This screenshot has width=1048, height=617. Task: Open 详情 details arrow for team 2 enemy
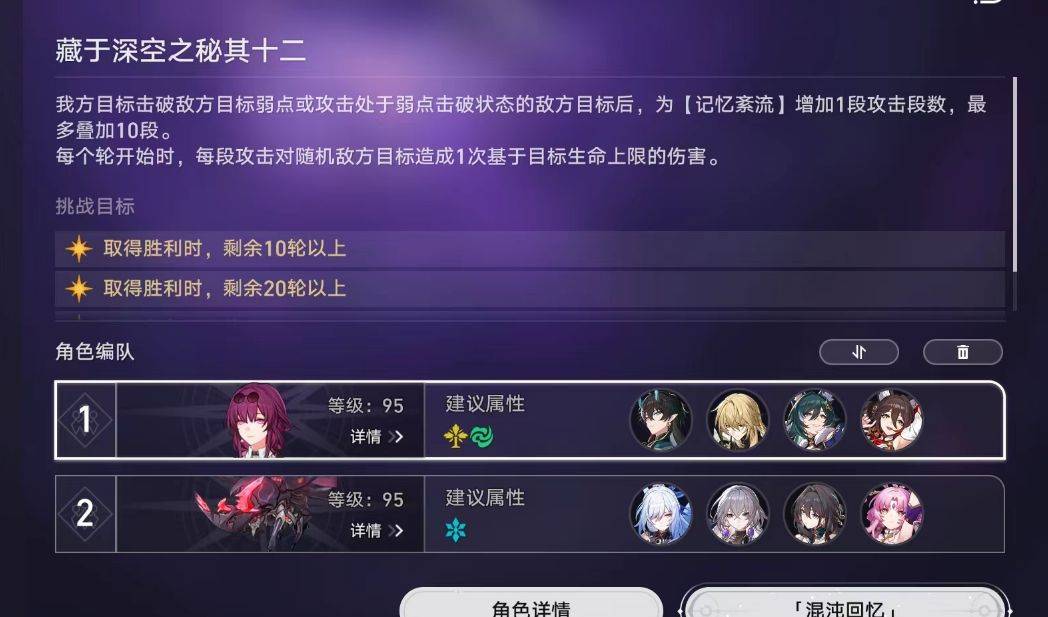coord(377,531)
